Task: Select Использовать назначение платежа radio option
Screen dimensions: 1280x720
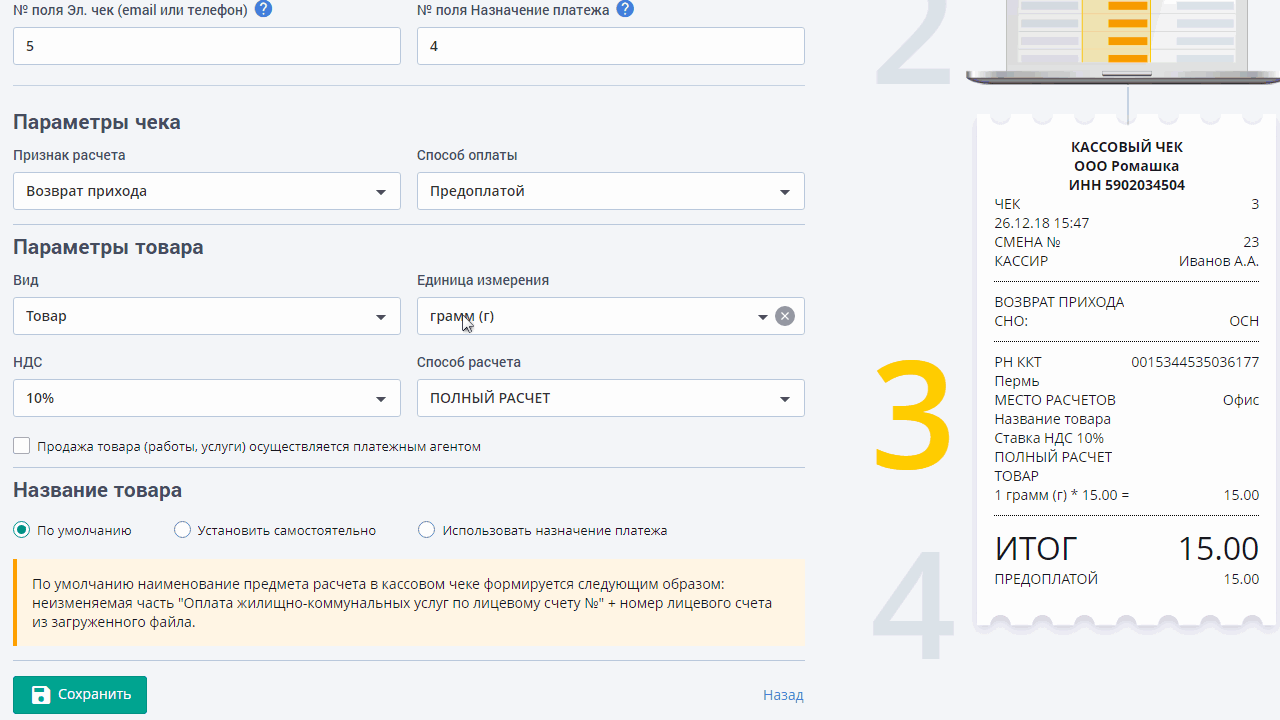Action: (x=427, y=530)
